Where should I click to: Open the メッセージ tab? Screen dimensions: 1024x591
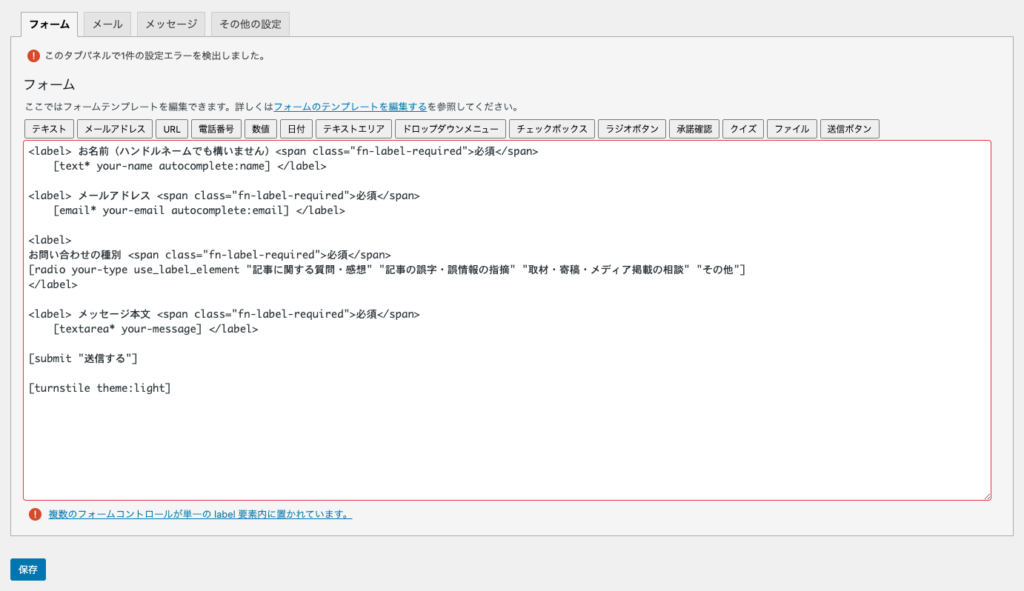(x=170, y=23)
